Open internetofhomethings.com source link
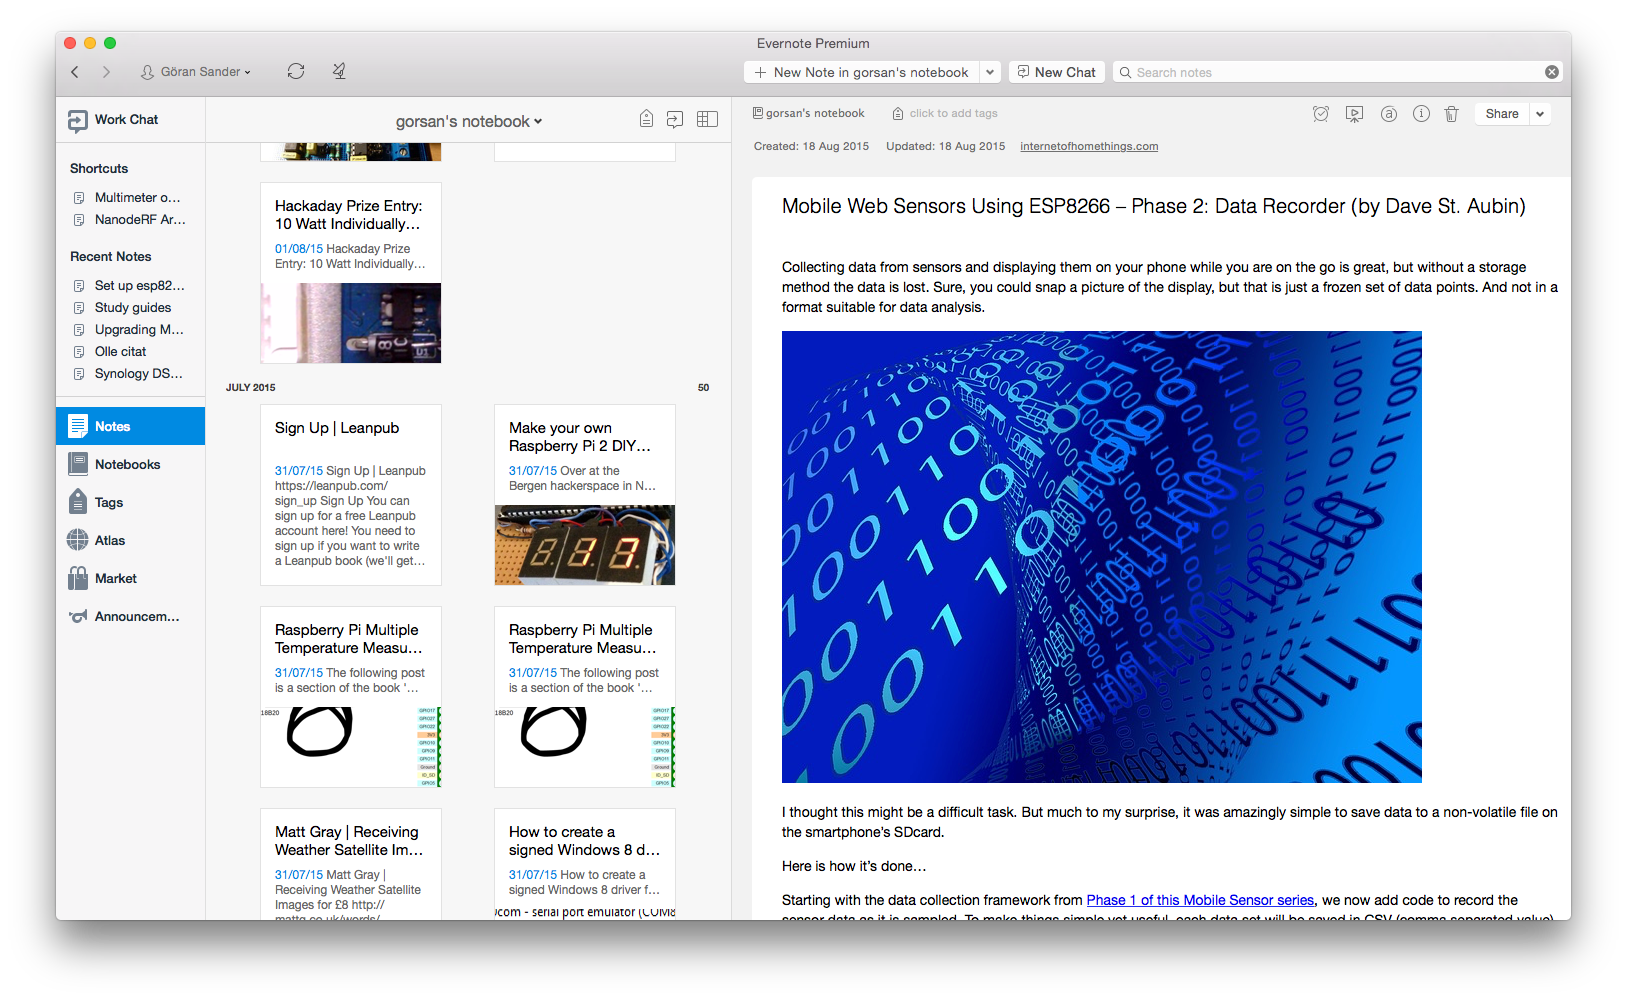Viewport: 1627px width, 1000px height. coord(1089,146)
